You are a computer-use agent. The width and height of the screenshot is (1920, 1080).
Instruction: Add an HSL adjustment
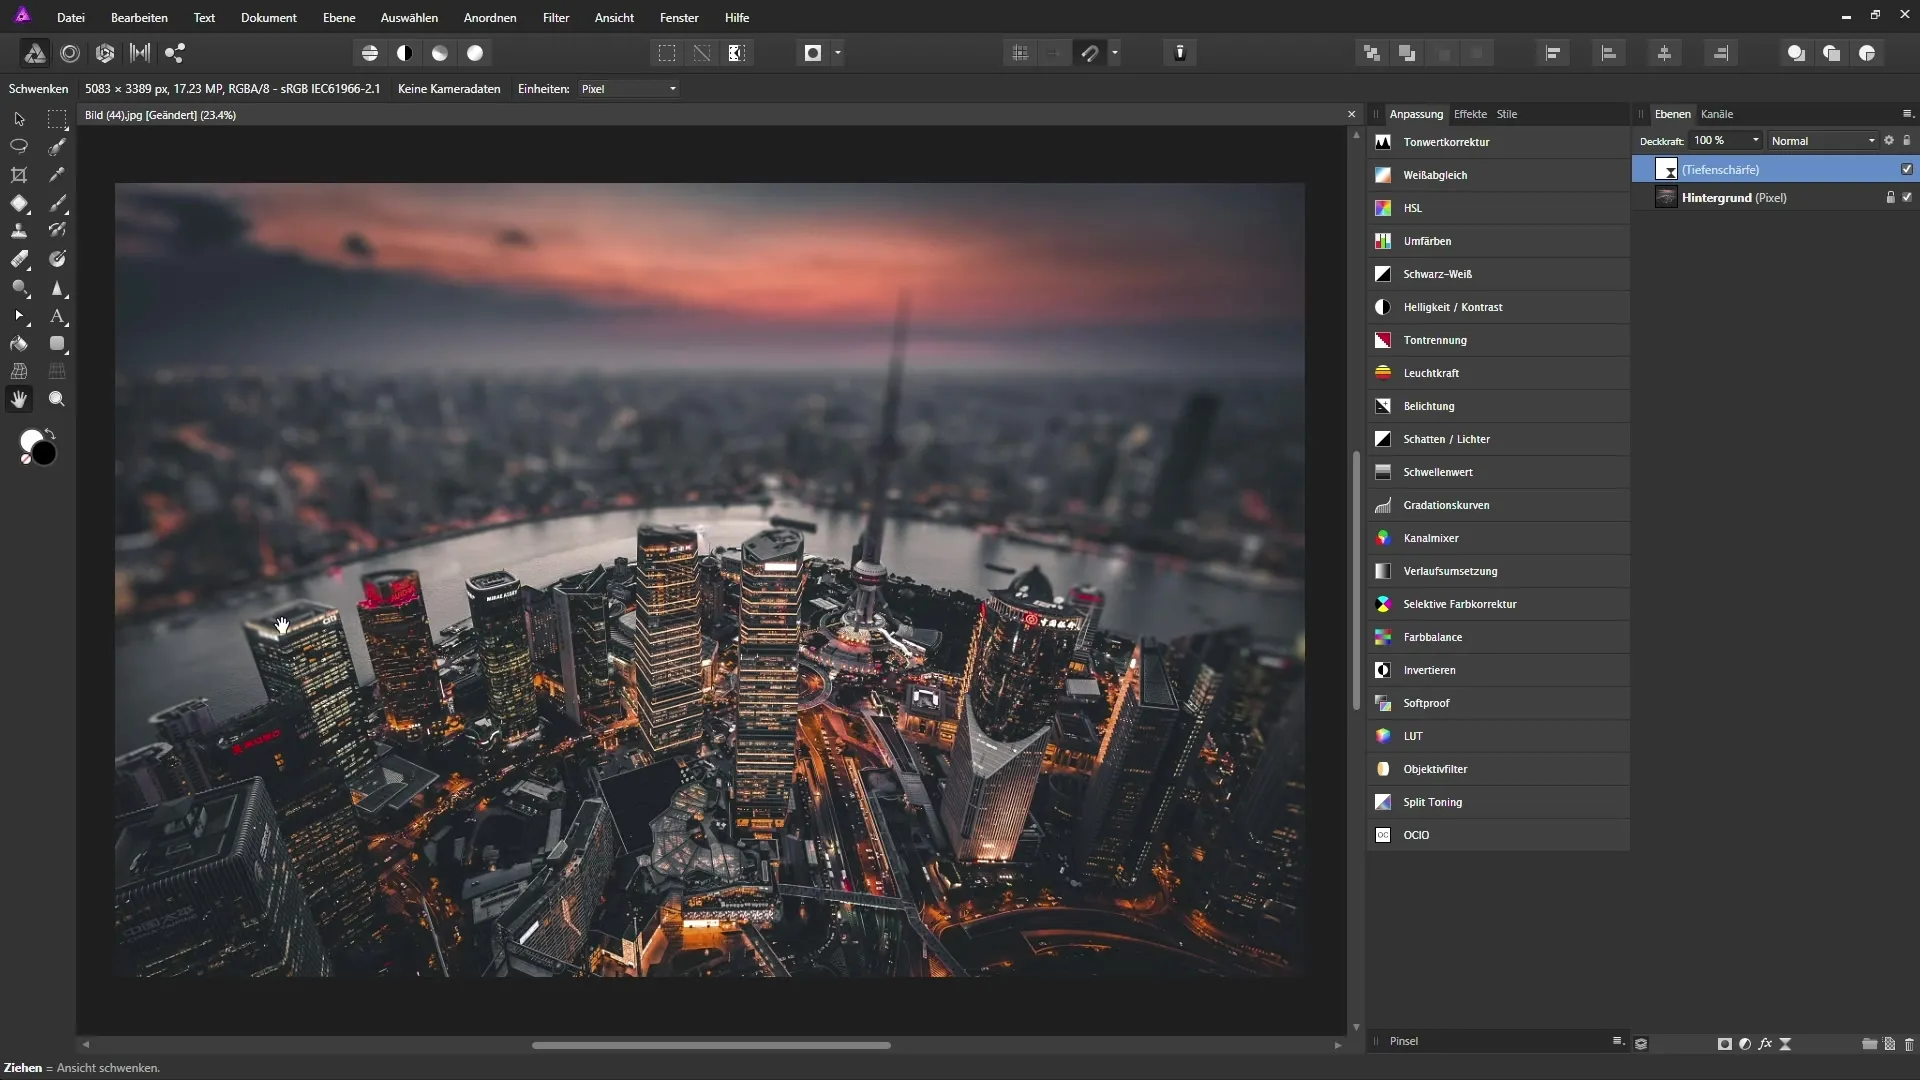pyautogui.click(x=1498, y=208)
